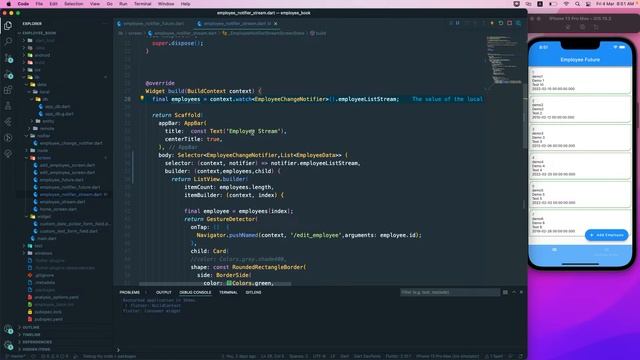Click the editor's horizontal scrollbar thumb
640x360 pixels.
215,284
